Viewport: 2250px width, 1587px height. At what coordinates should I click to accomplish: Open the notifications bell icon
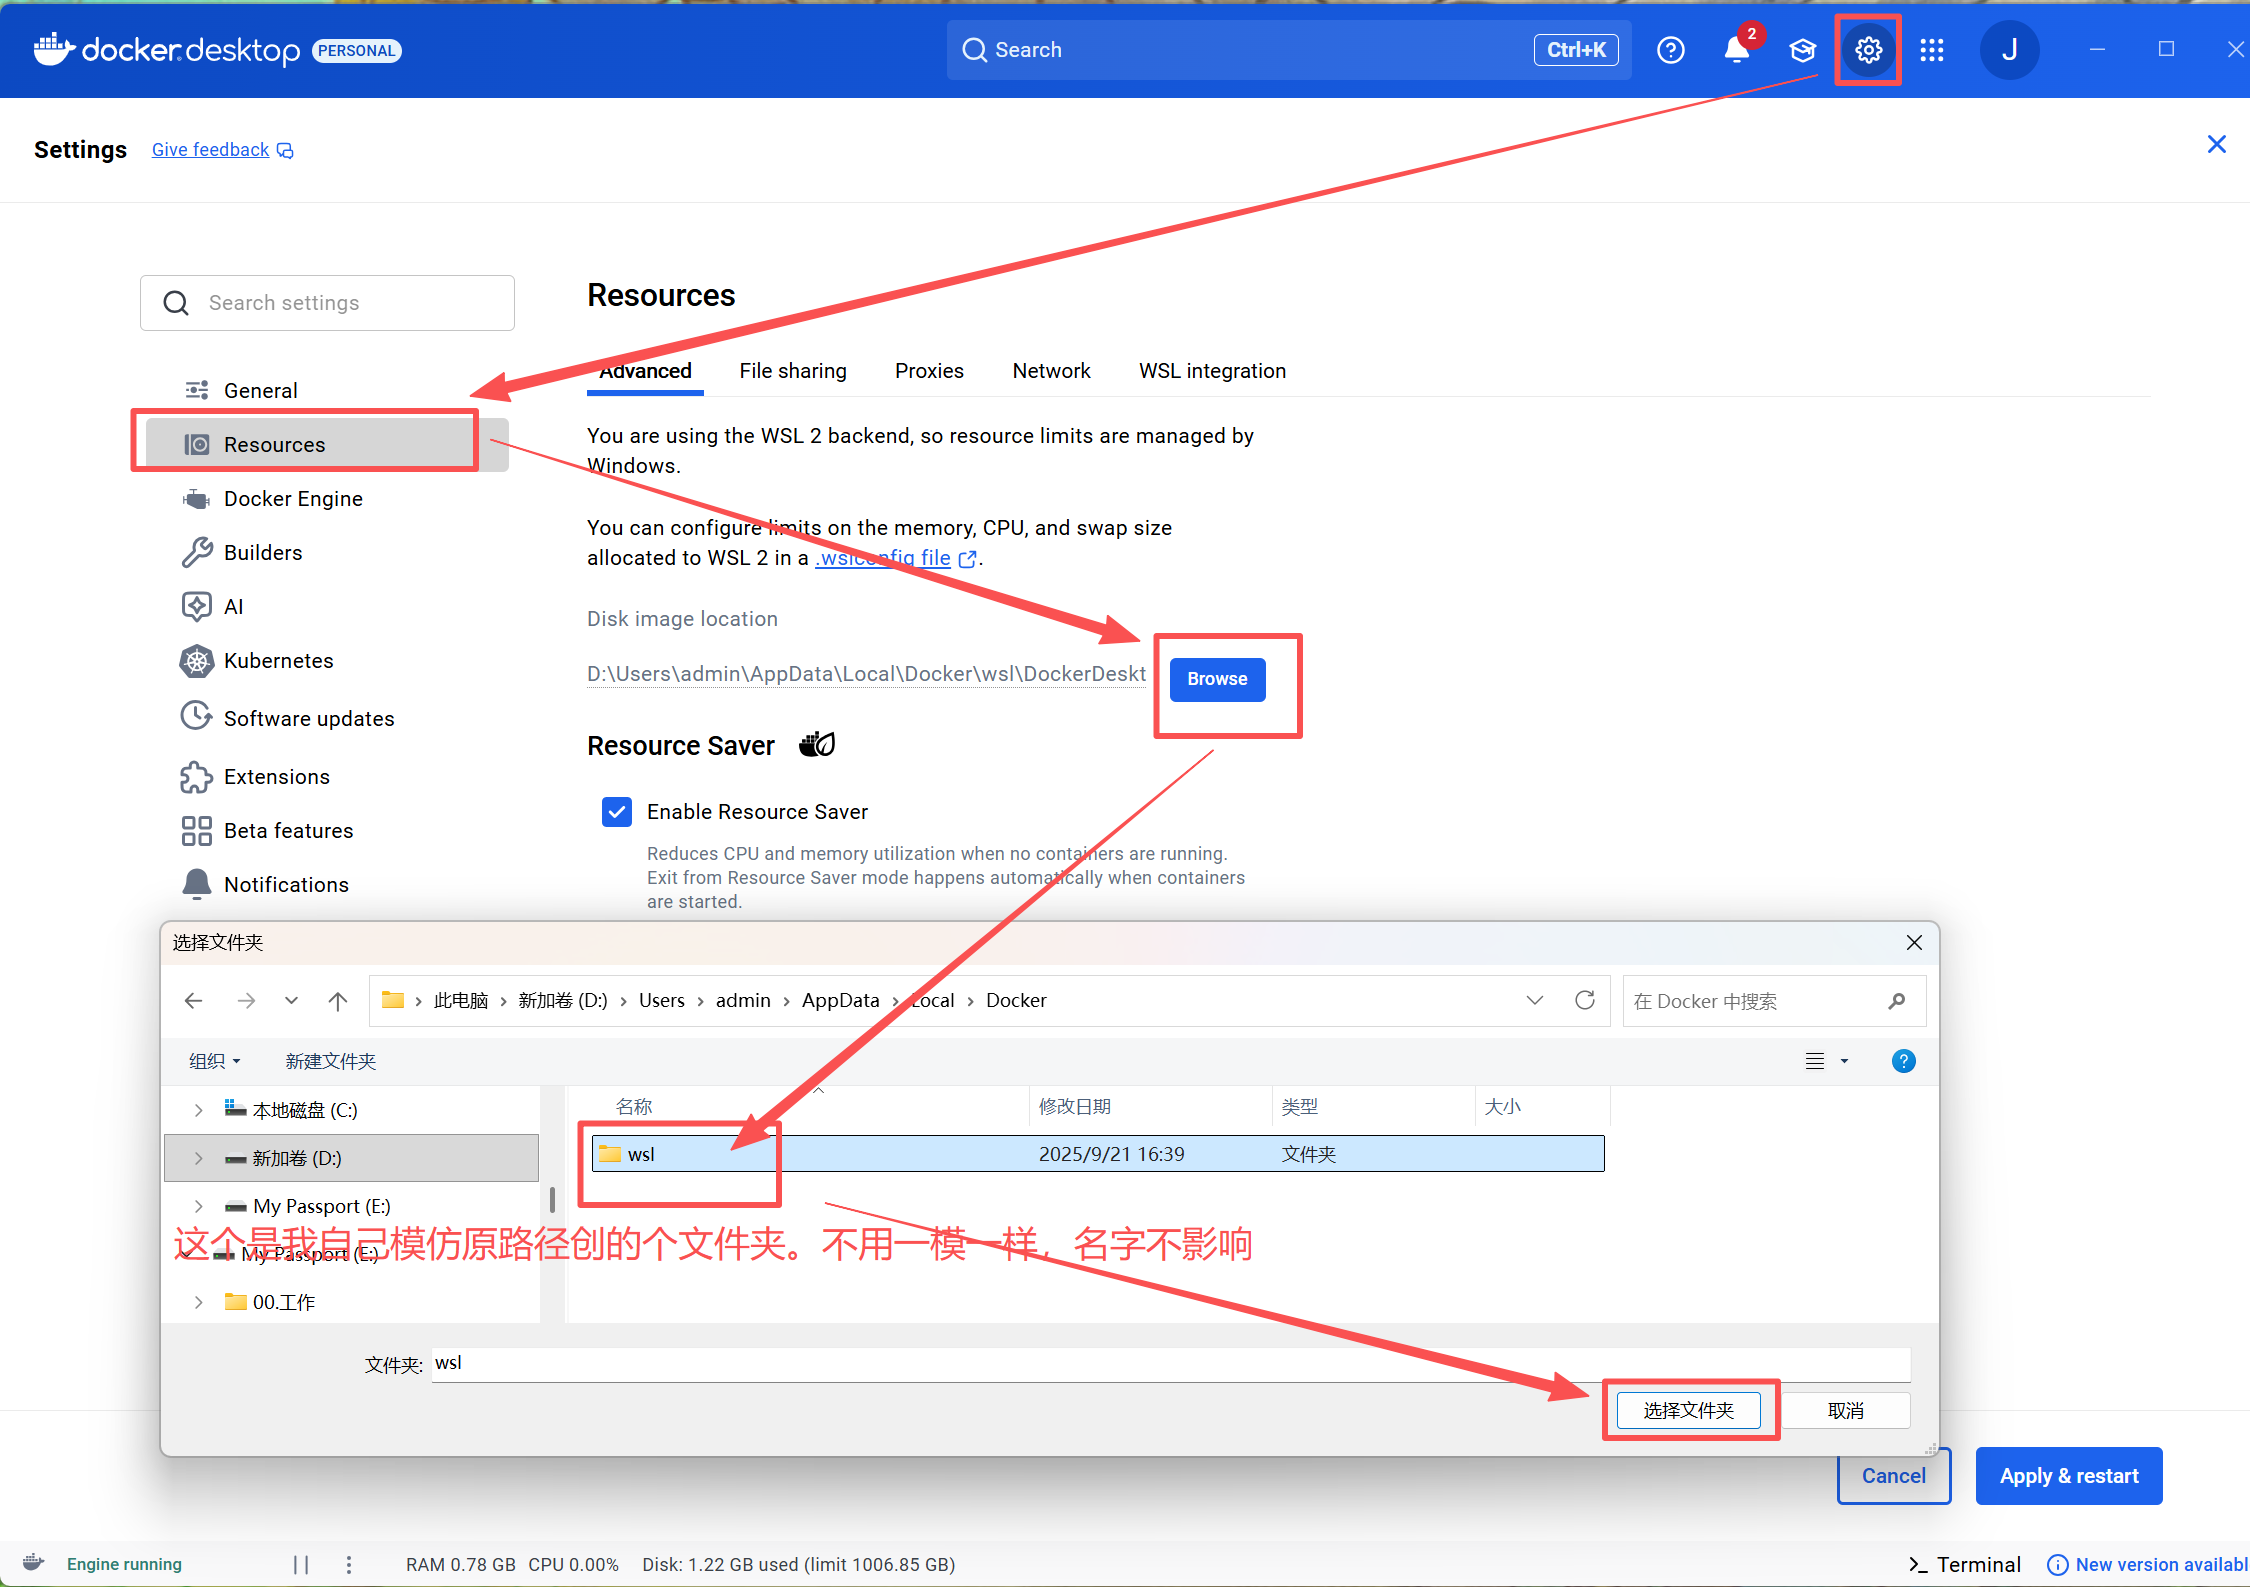point(1737,50)
